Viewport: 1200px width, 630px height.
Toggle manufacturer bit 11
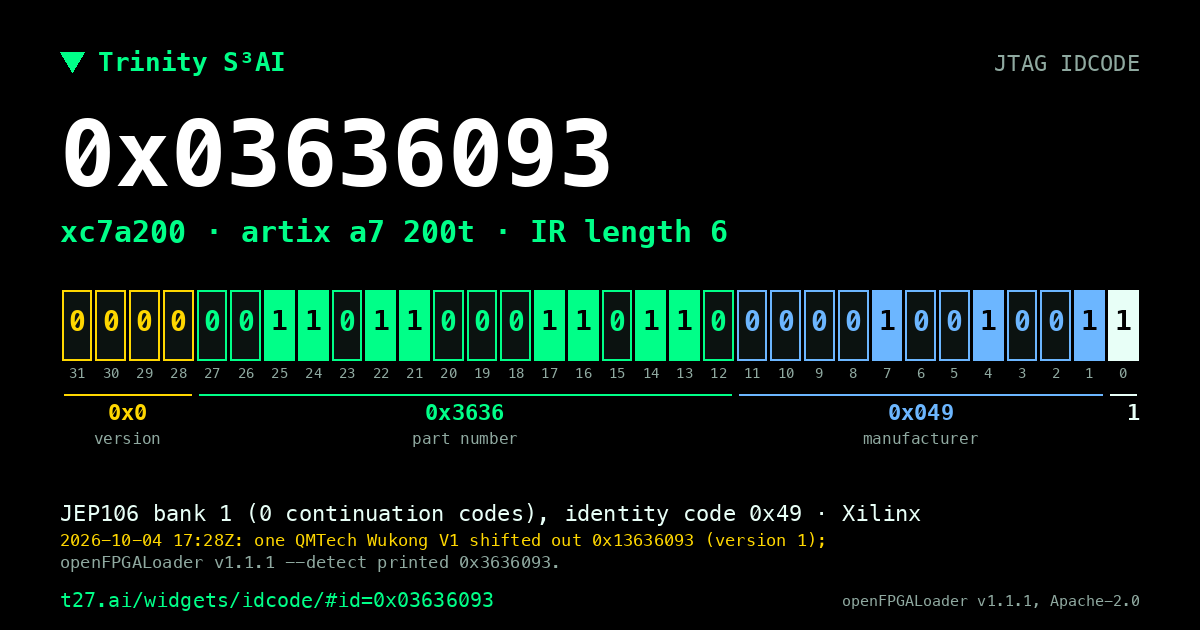click(x=752, y=325)
